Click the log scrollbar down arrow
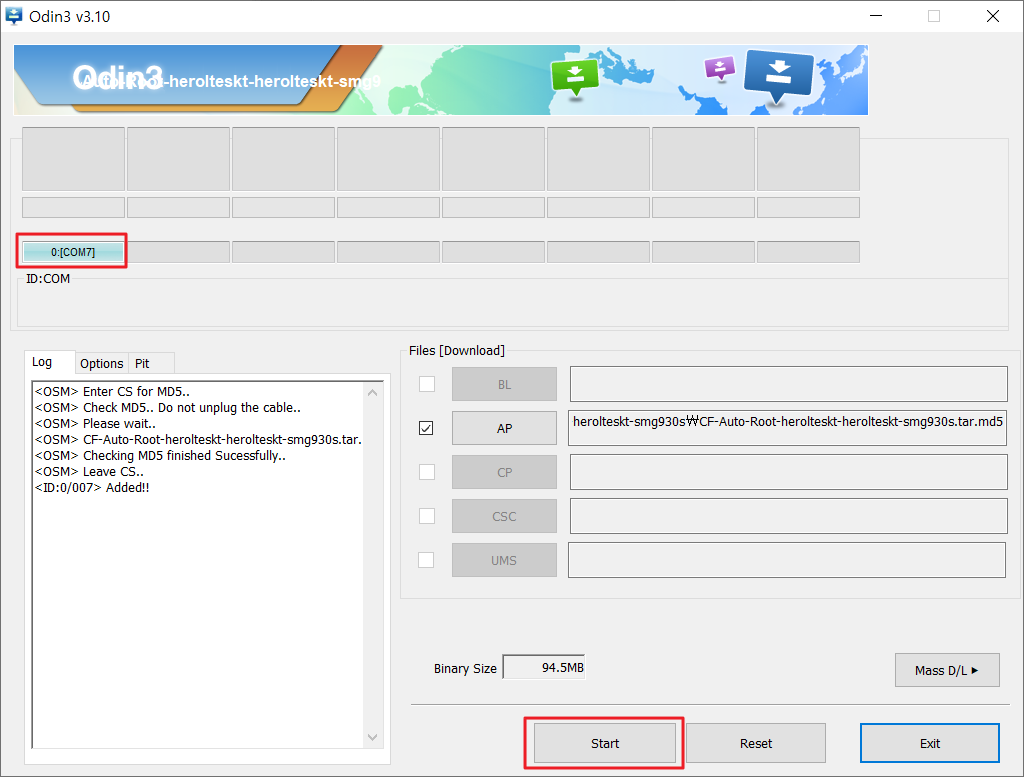Screen dimensions: 1024x777 click(x=372, y=737)
